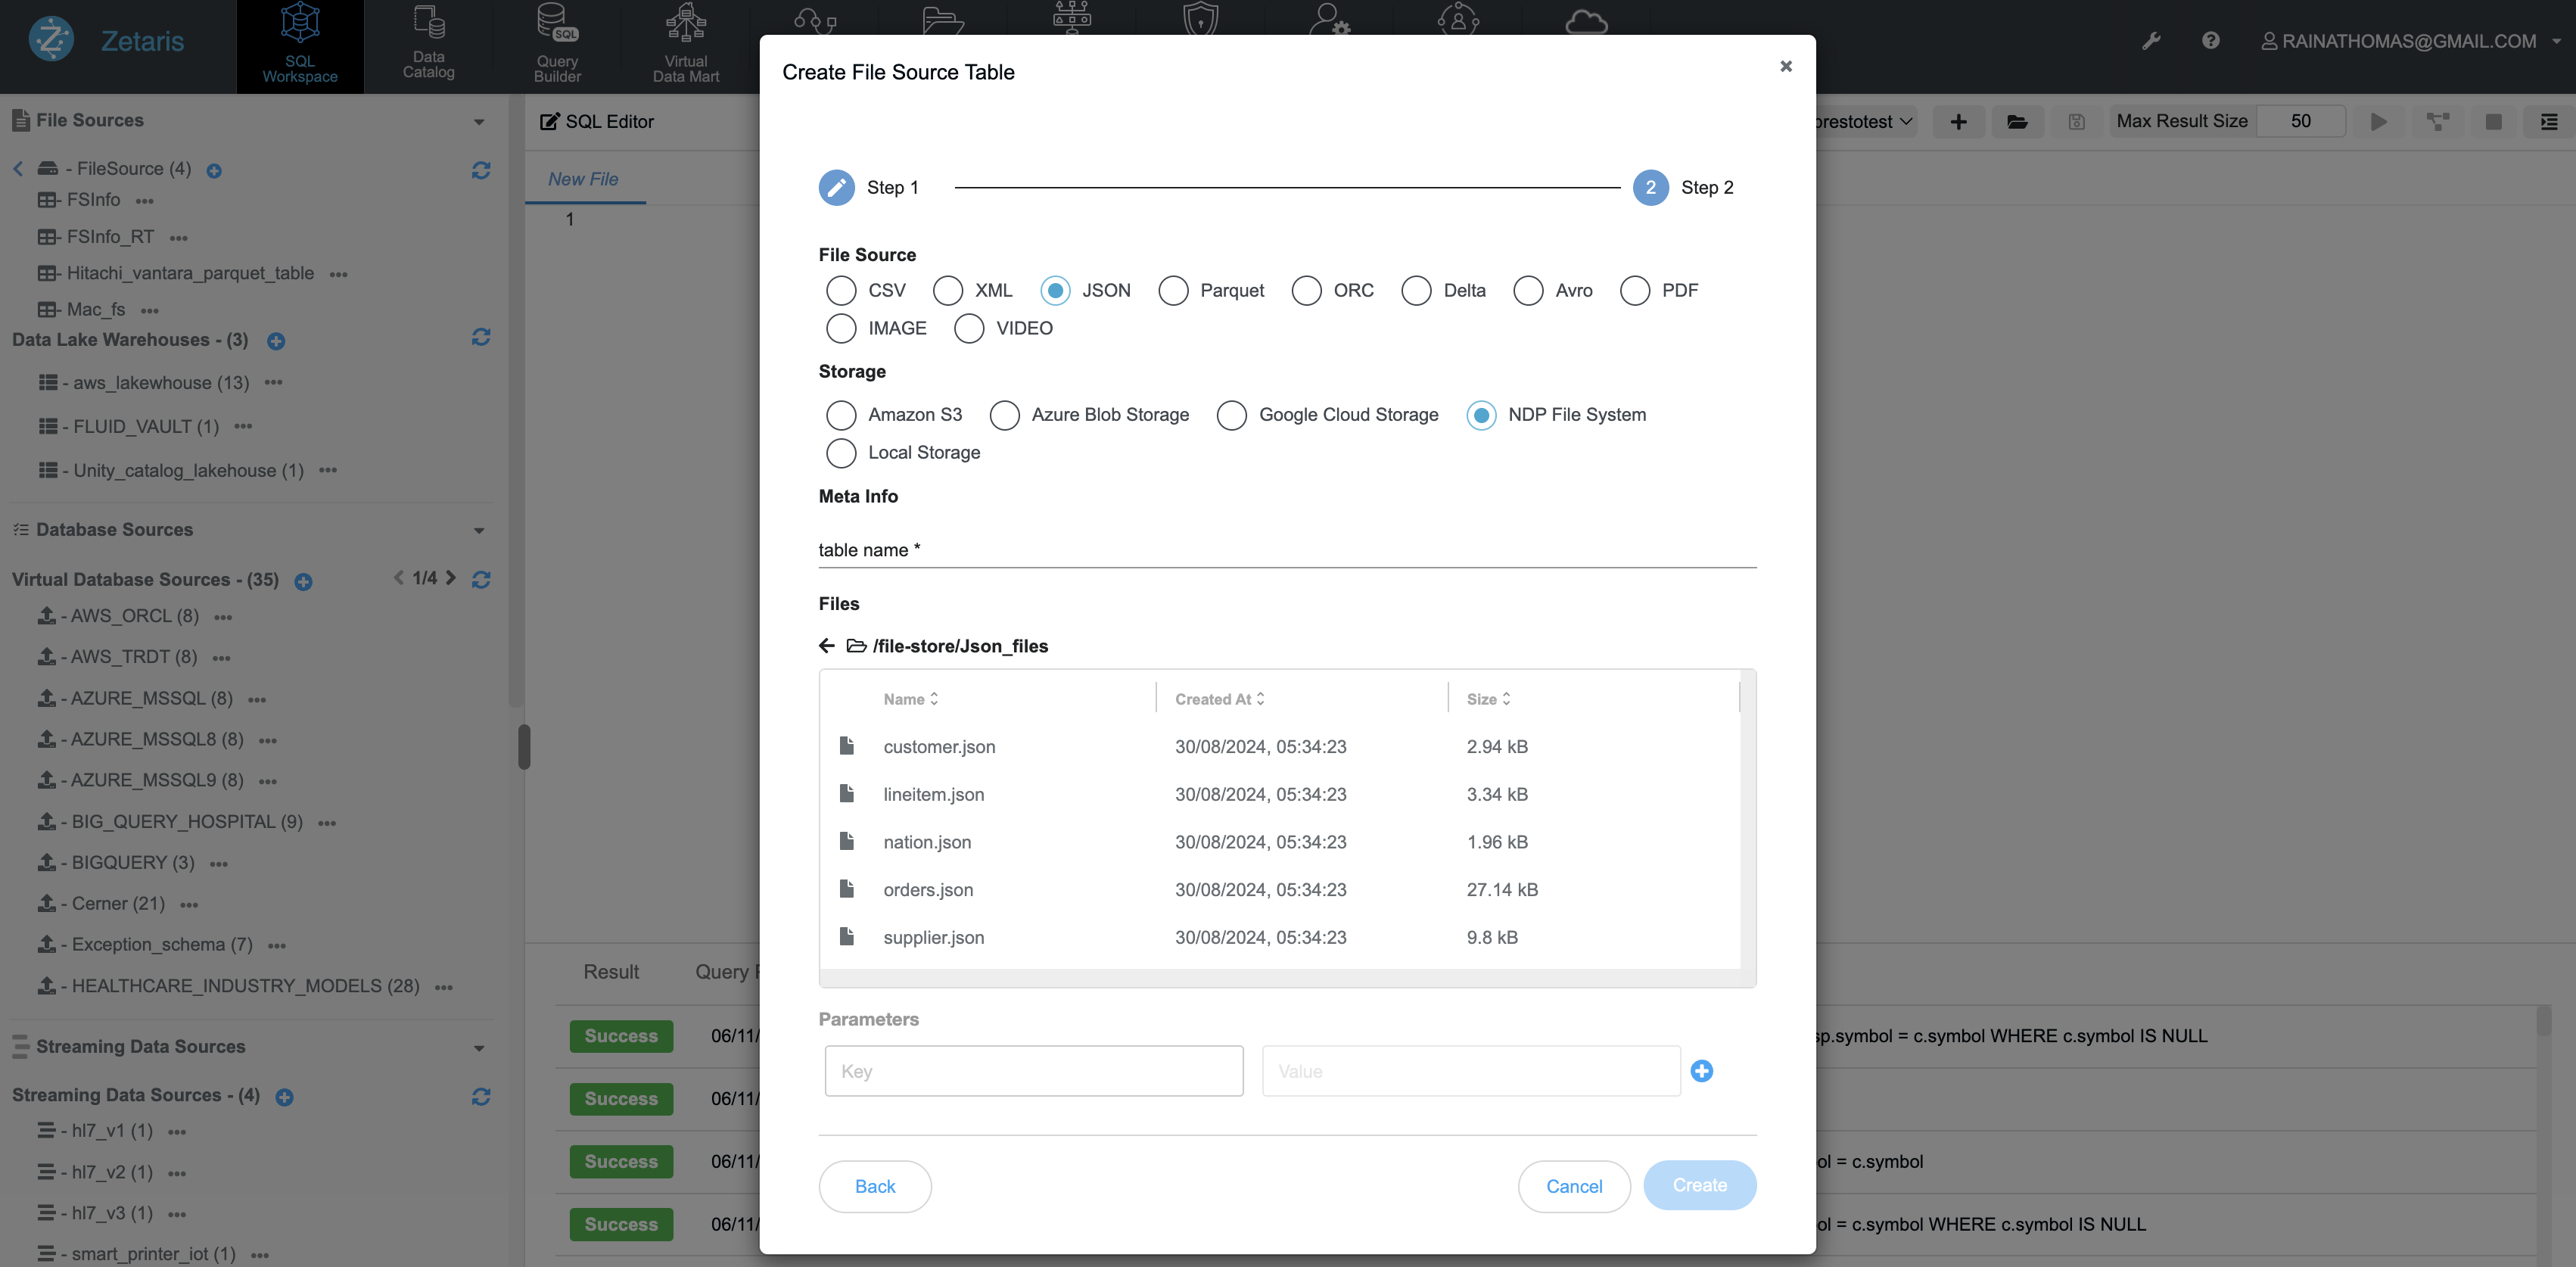The image size is (2576, 1267).
Task: Click the wrench settings icon
Action: point(2151,41)
